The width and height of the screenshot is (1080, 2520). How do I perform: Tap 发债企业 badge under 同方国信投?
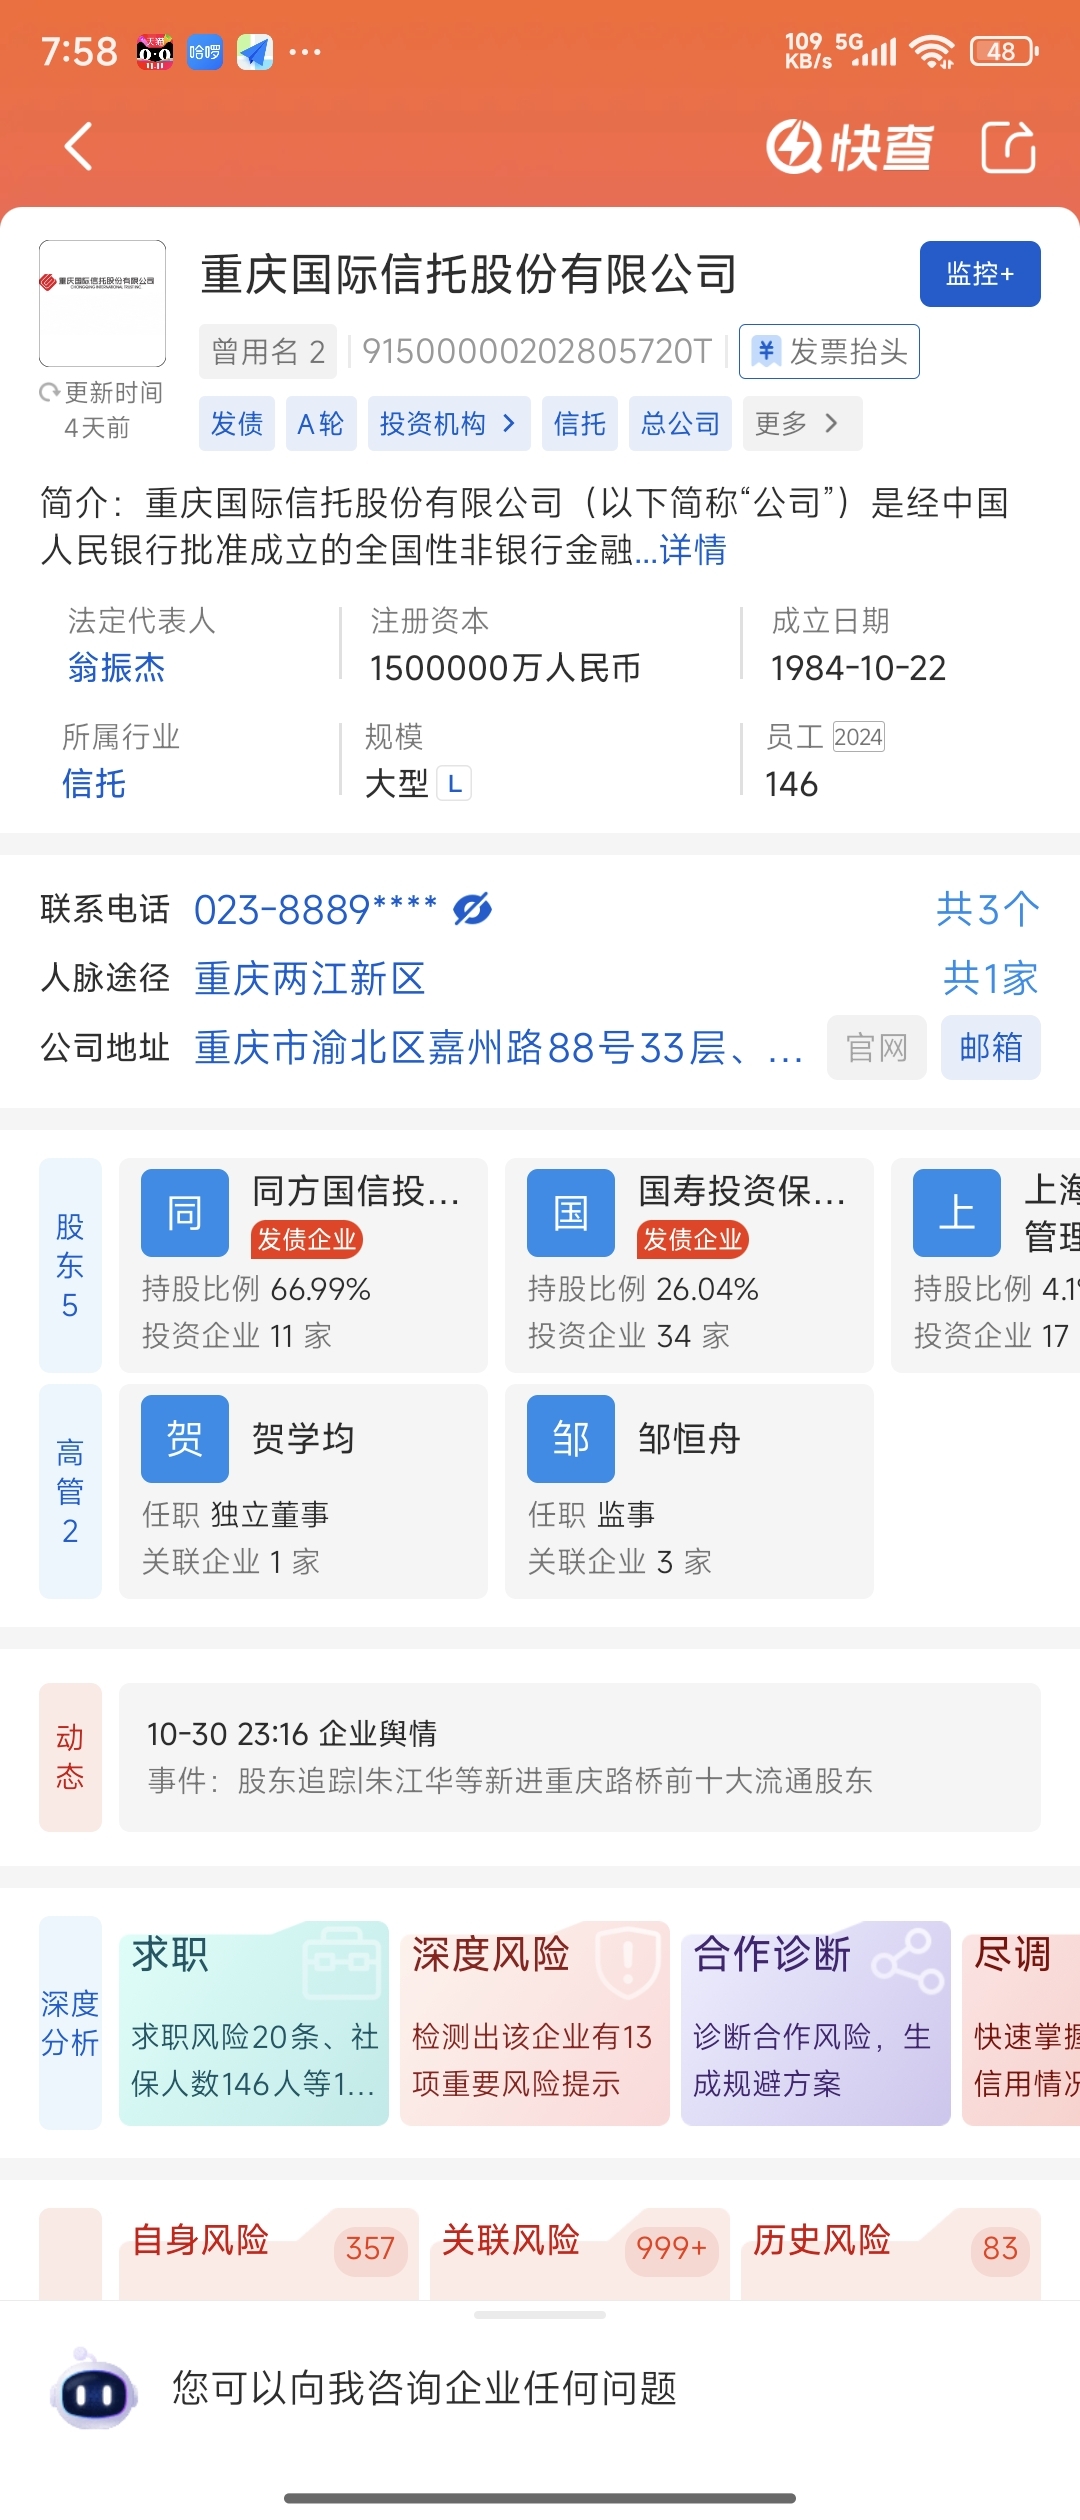tap(307, 1239)
